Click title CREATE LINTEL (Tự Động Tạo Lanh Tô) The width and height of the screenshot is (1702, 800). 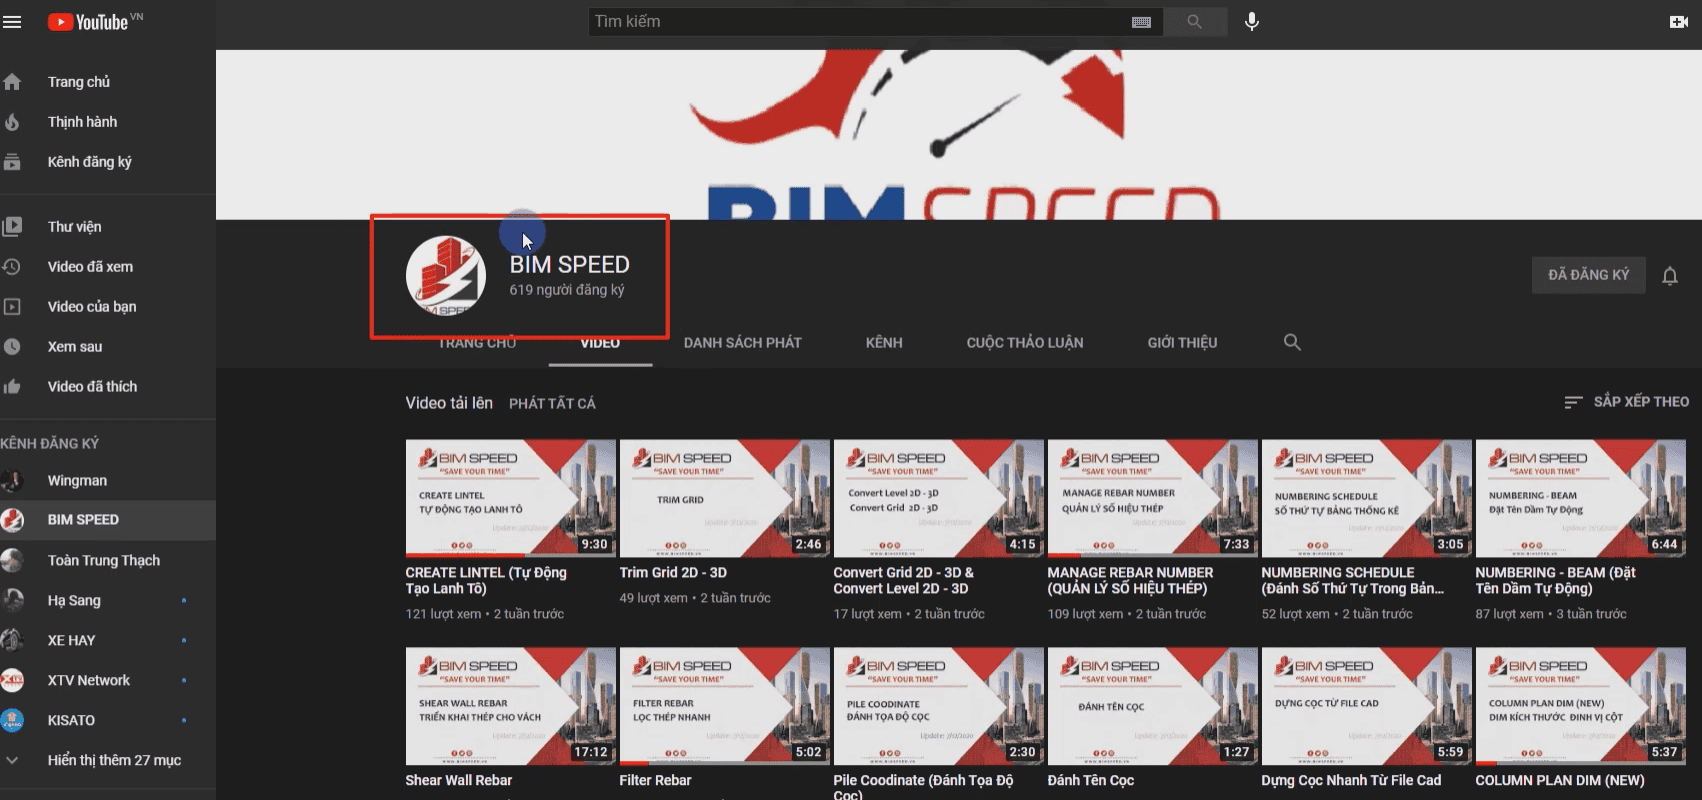[486, 581]
